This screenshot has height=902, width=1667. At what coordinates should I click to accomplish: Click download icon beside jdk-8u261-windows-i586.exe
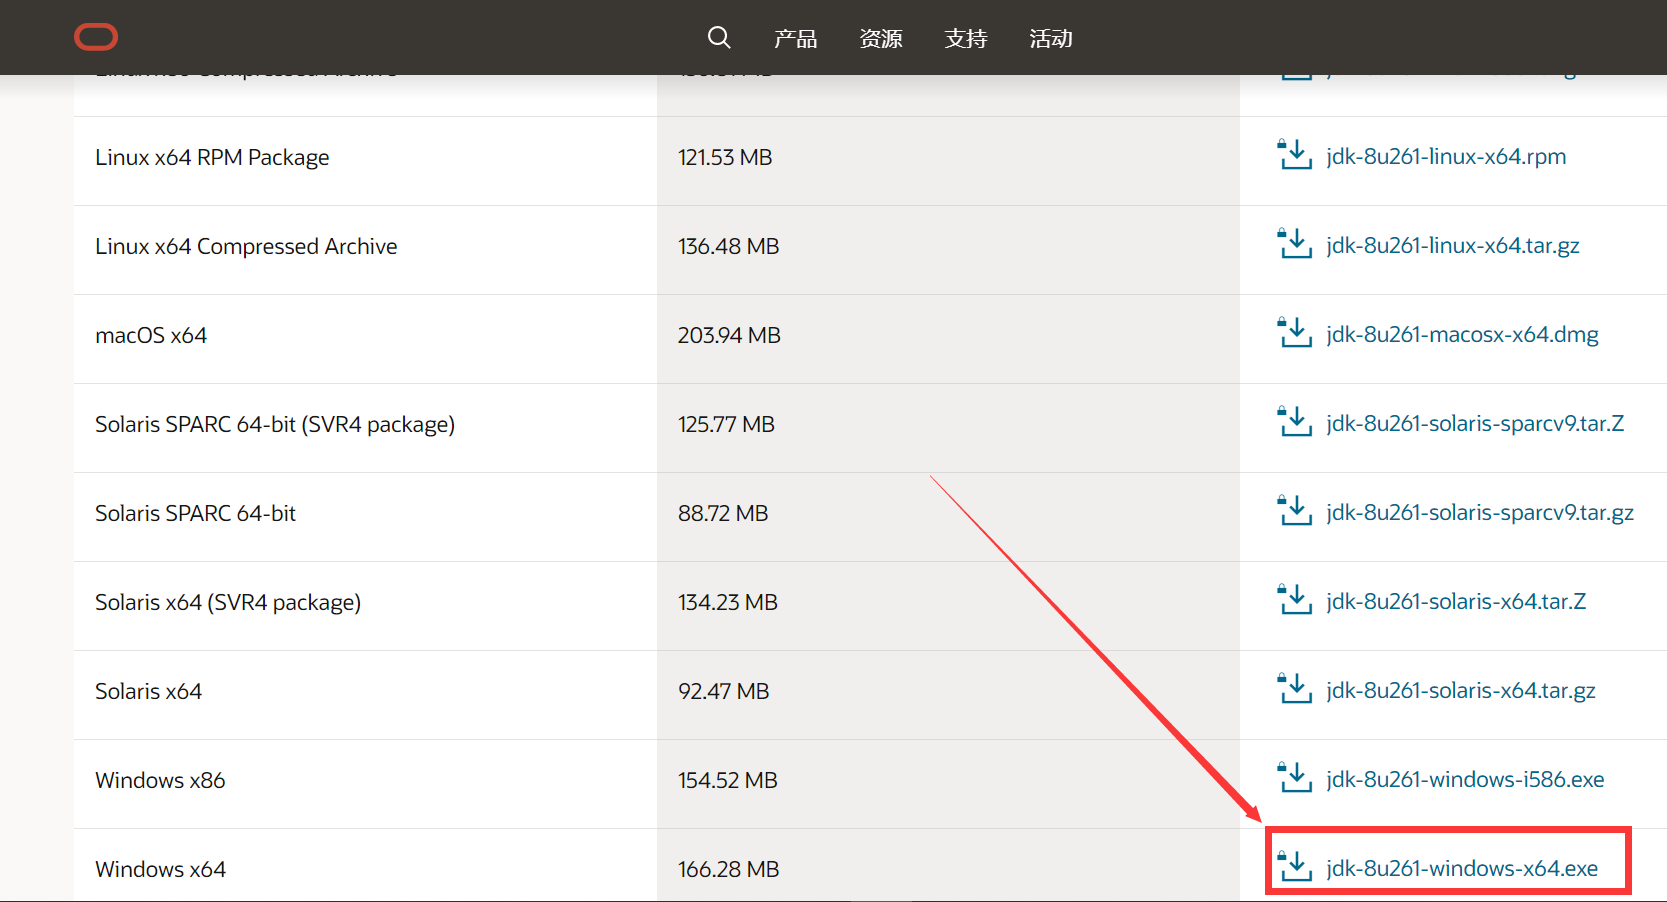1294,778
